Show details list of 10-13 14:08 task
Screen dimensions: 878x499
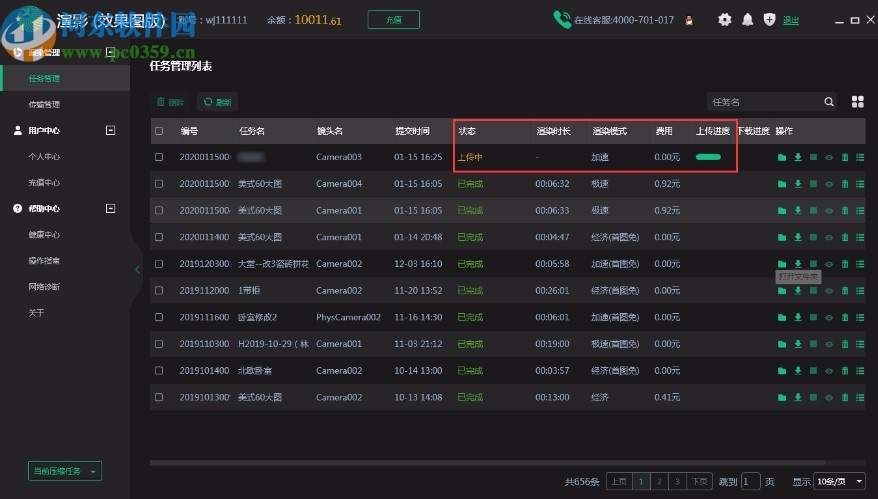[x=860, y=398]
